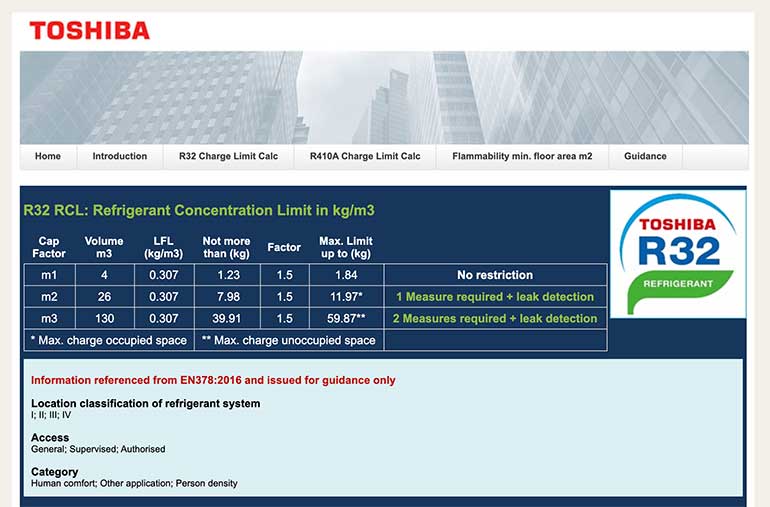Click 1 Measure required + leak detection
This screenshot has height=507, width=770.
point(495,297)
